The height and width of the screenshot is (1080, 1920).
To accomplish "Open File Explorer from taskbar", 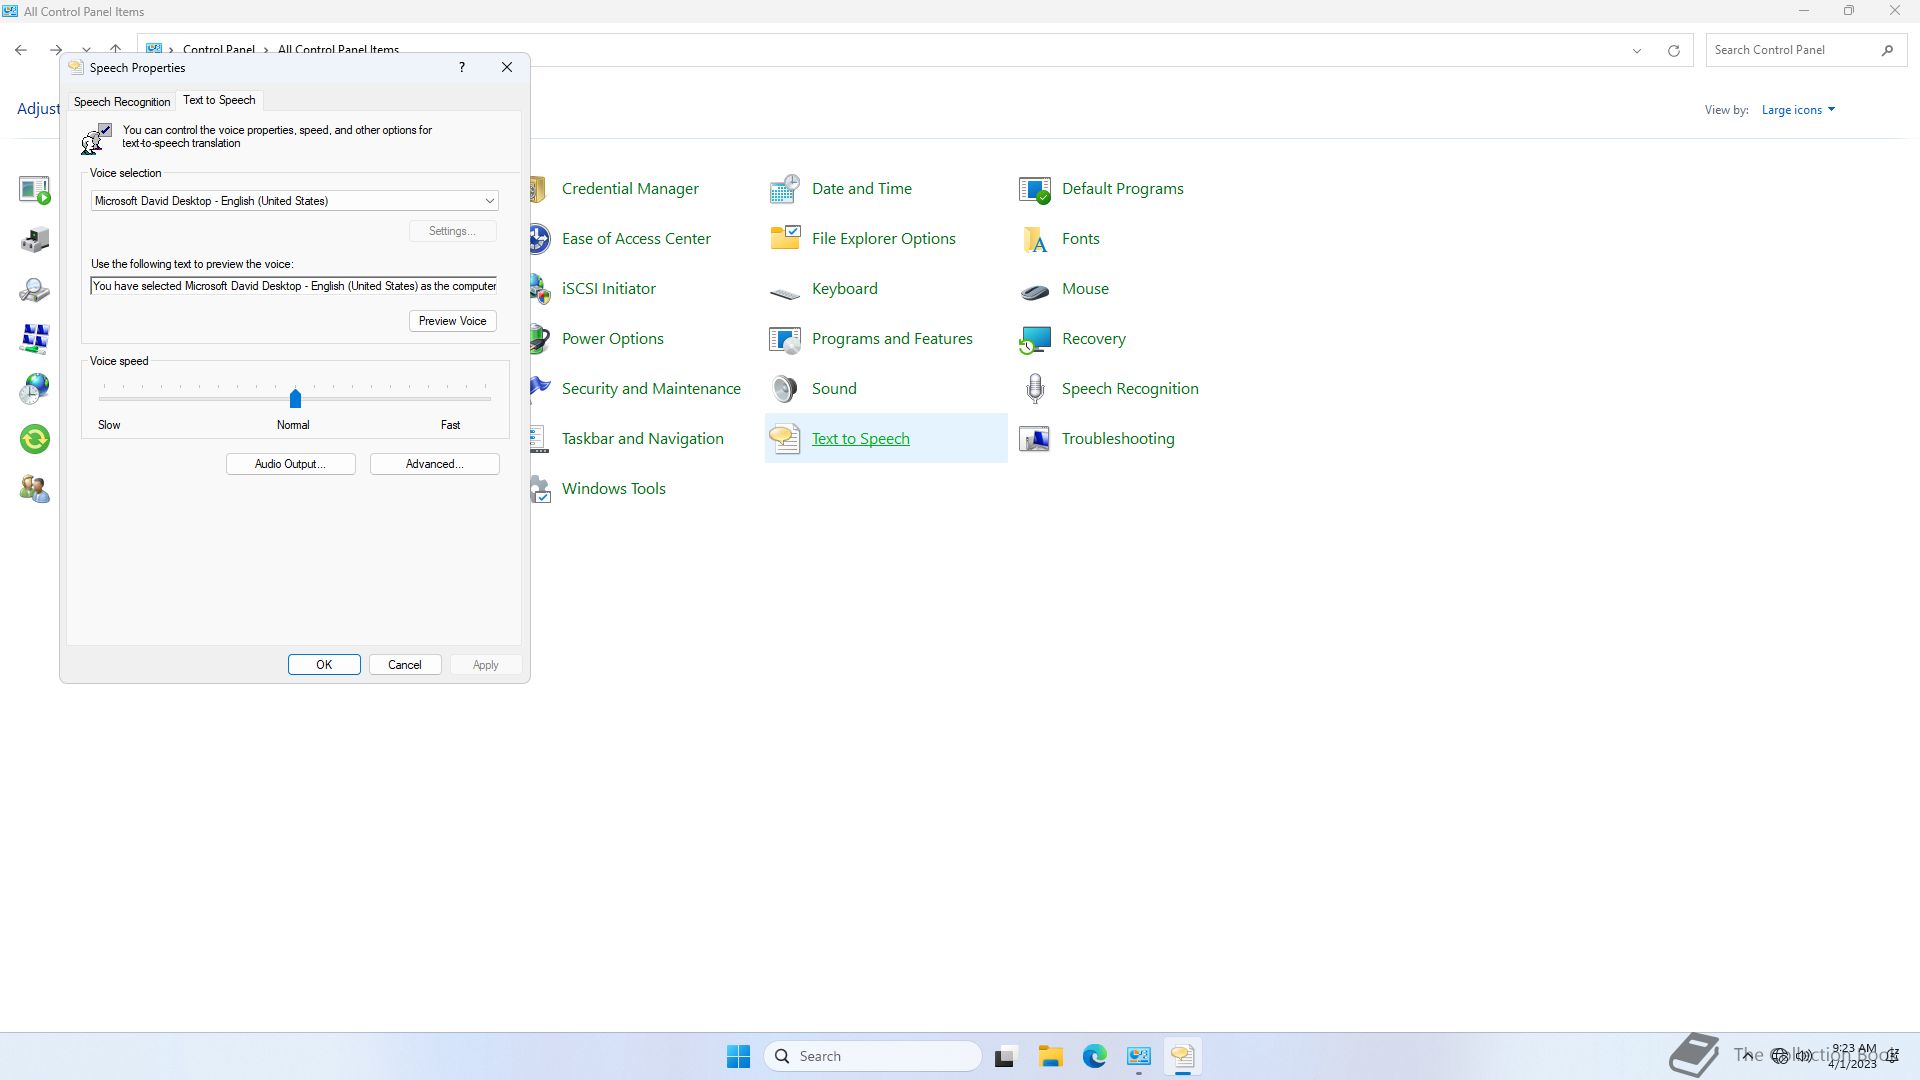I will [x=1049, y=1056].
